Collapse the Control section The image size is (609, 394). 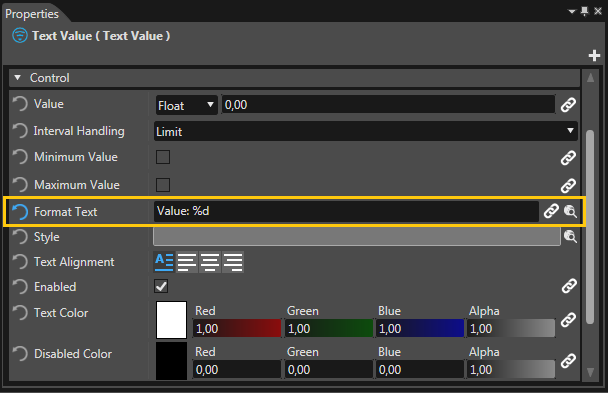tap(17, 78)
